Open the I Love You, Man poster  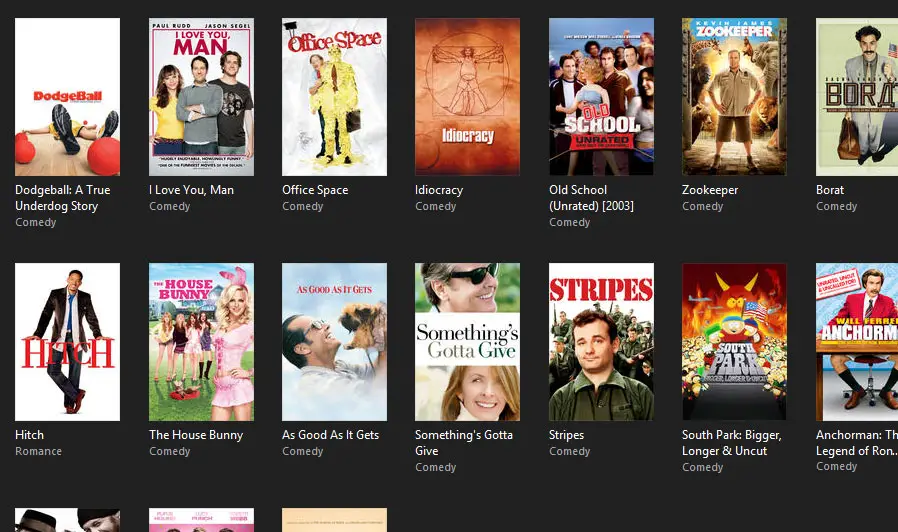point(202,97)
